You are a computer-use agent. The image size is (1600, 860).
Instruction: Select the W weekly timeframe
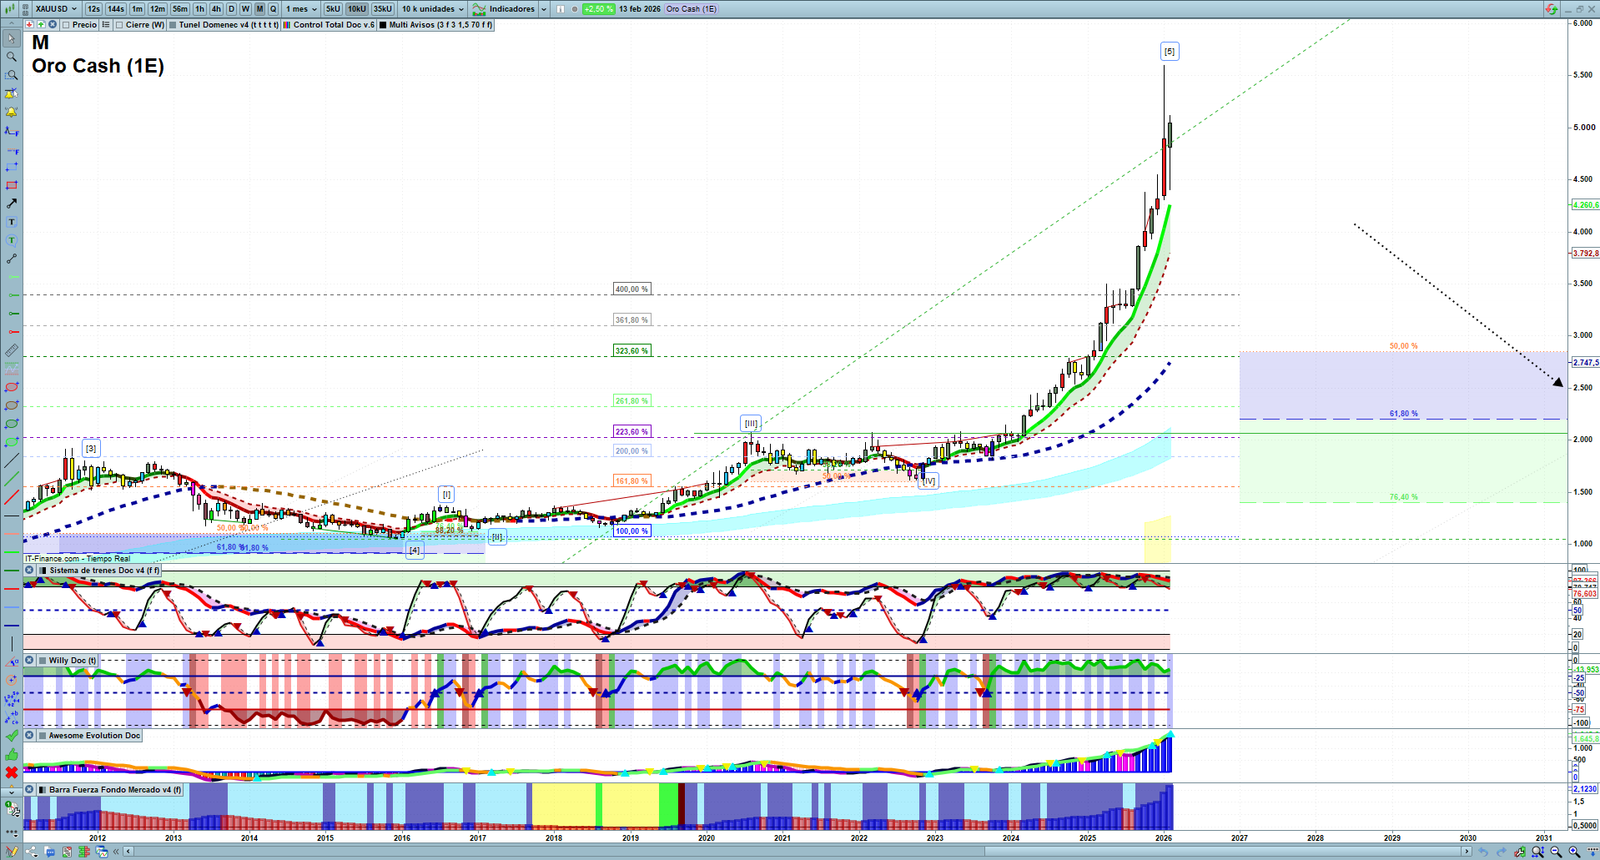pos(245,9)
